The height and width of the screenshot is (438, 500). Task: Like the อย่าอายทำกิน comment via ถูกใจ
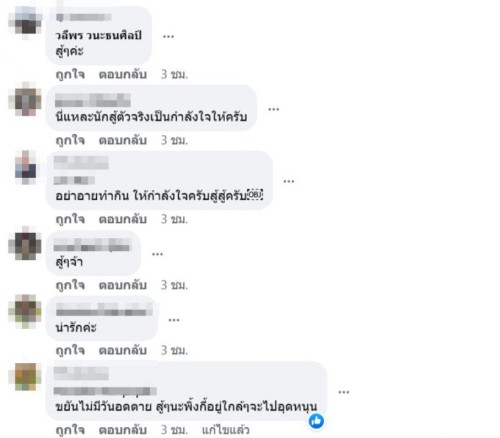coord(70,219)
